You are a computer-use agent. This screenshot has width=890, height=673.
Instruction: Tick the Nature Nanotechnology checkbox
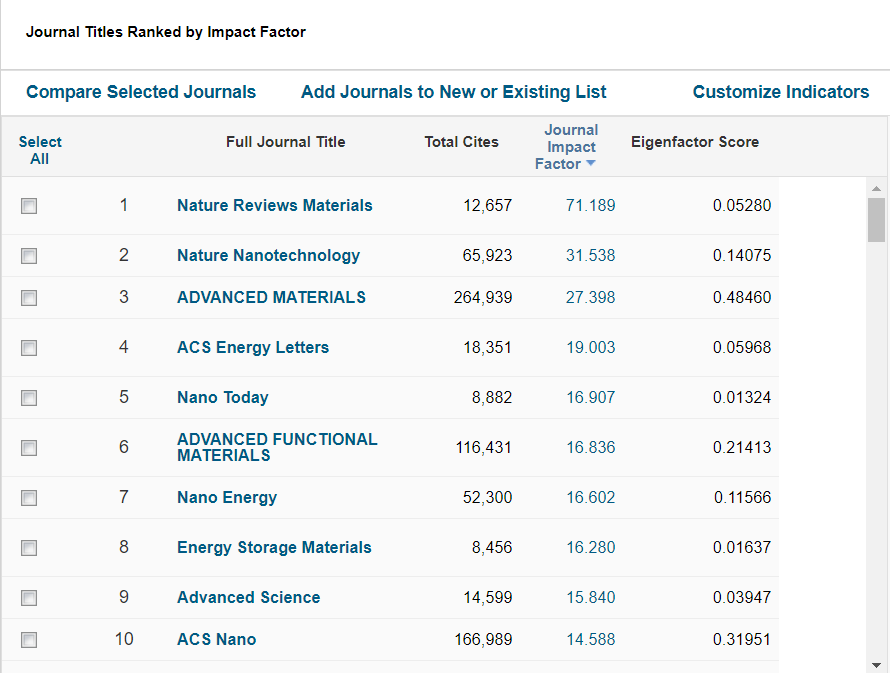pyautogui.click(x=29, y=256)
